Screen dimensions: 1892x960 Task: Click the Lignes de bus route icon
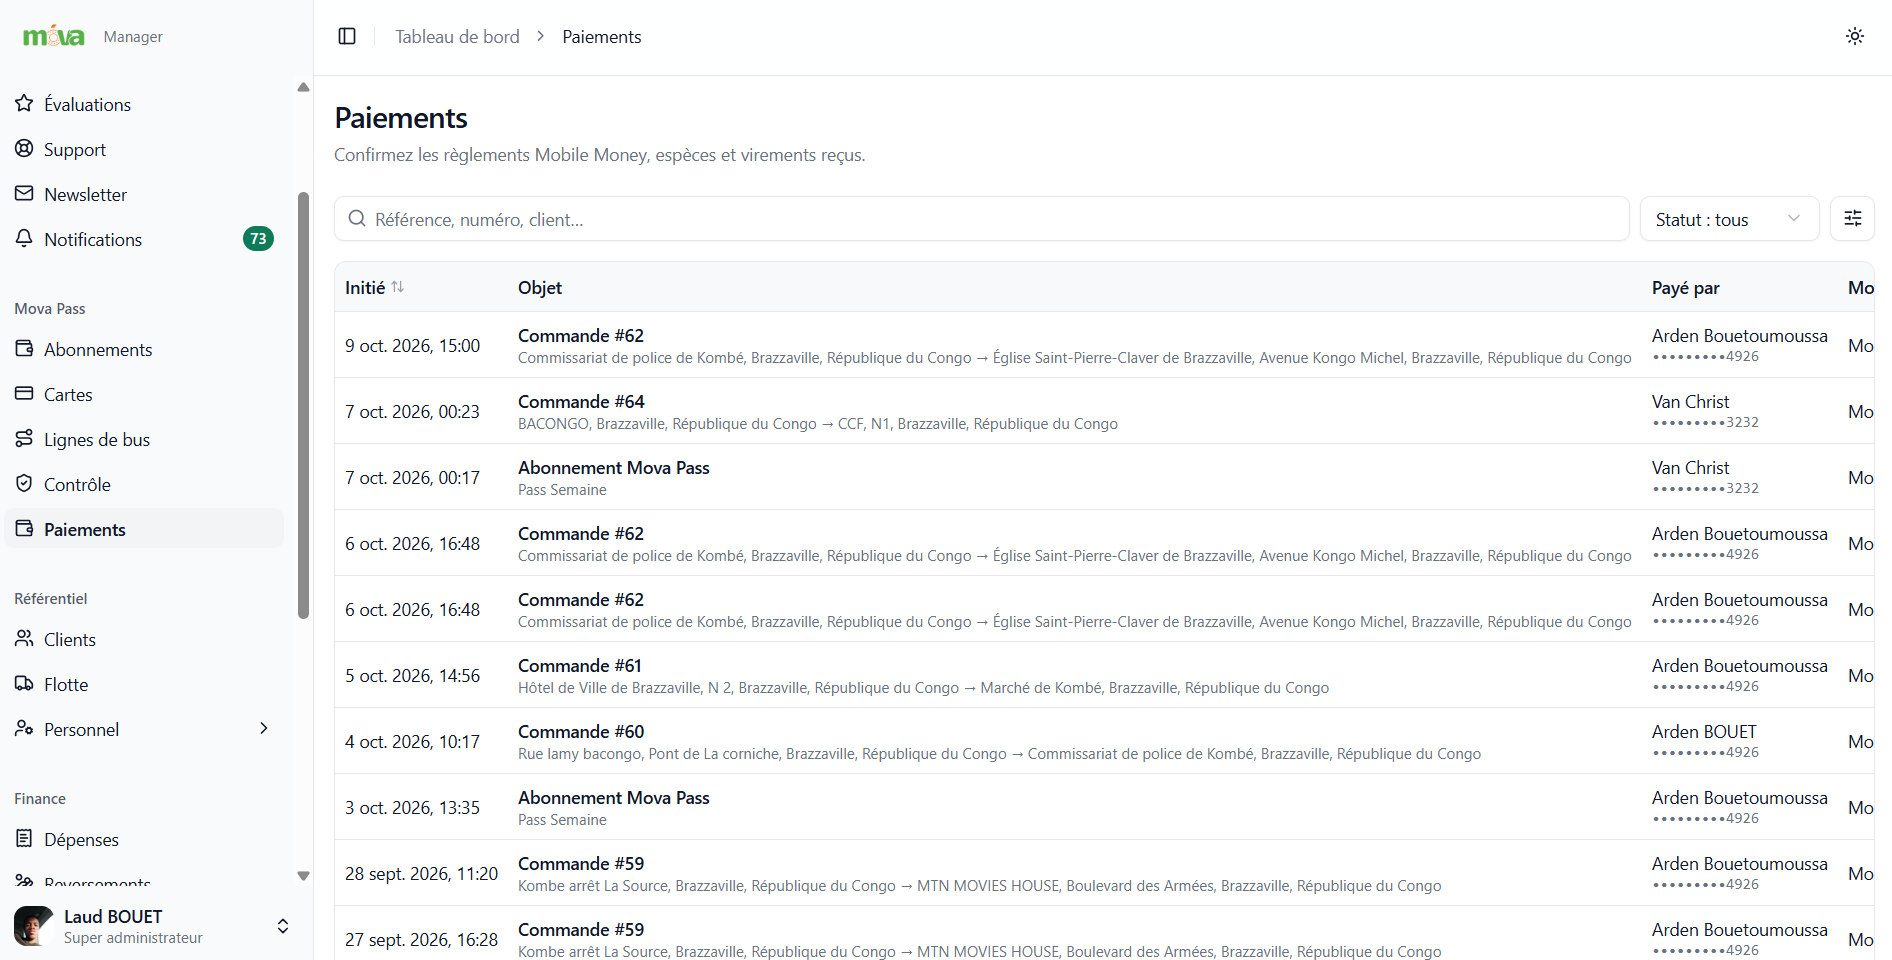click(x=24, y=438)
